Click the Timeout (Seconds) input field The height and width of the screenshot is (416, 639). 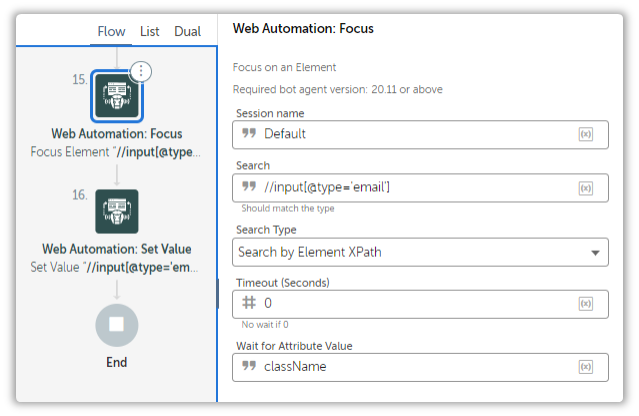point(420,304)
